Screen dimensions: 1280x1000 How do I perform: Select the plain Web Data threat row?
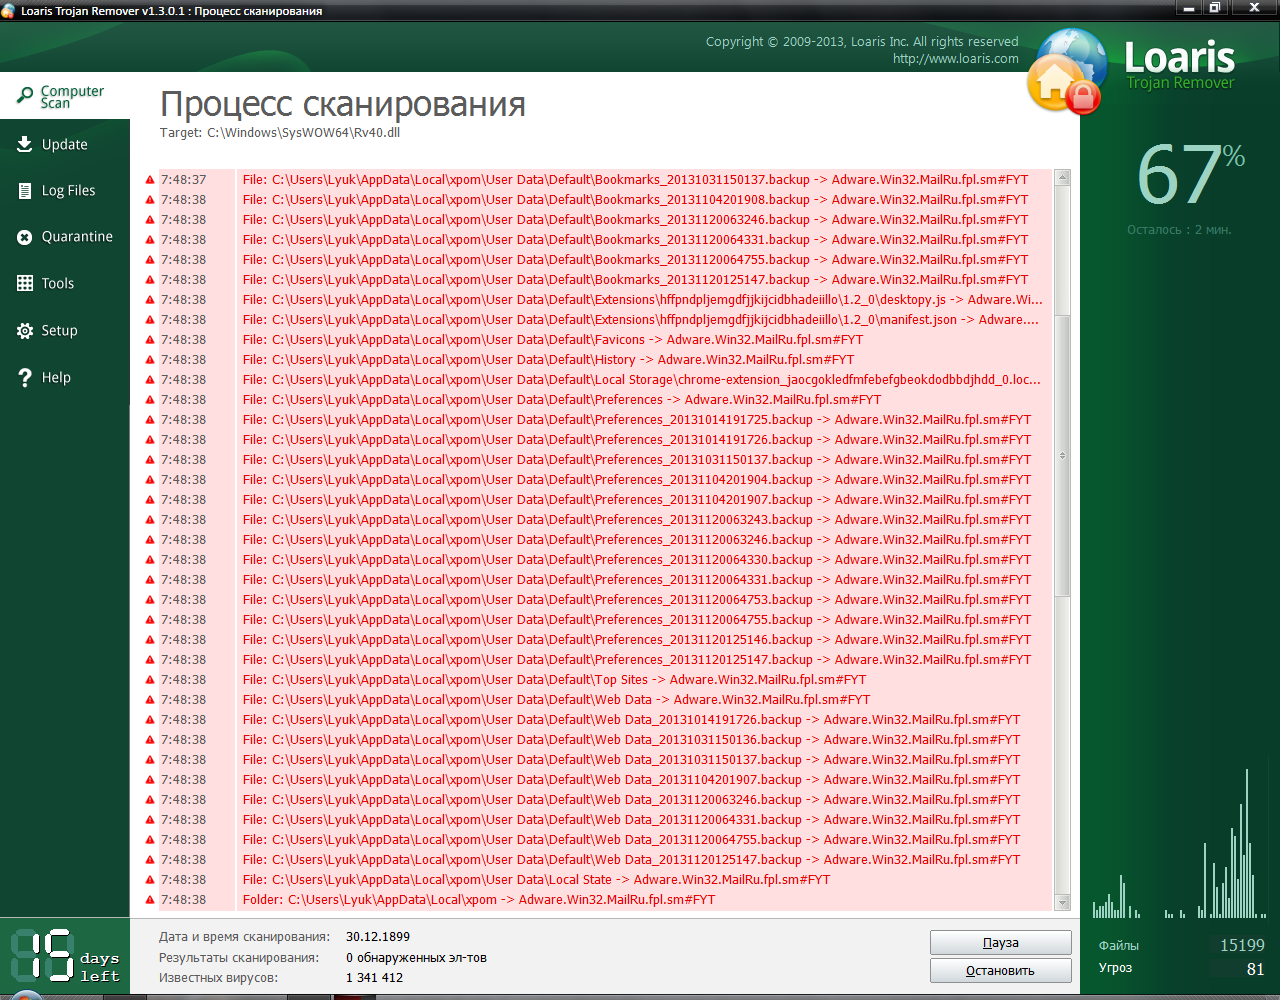(x=598, y=700)
